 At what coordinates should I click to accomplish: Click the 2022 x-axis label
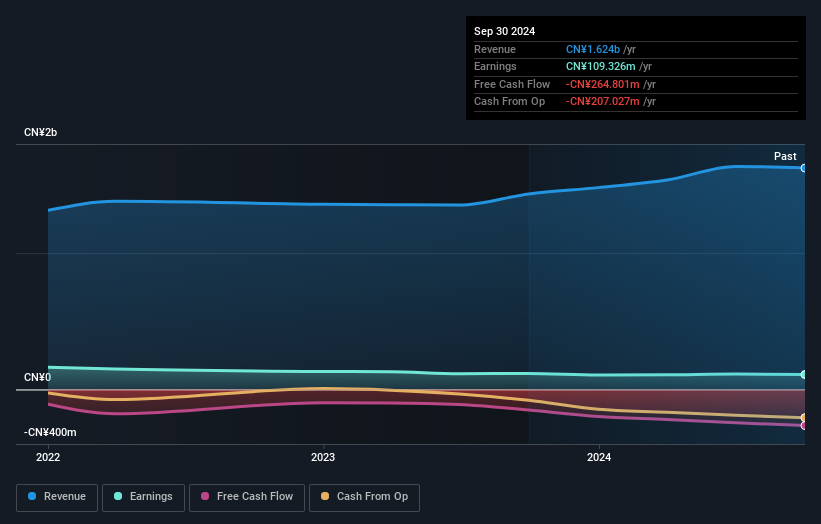pyautogui.click(x=48, y=457)
